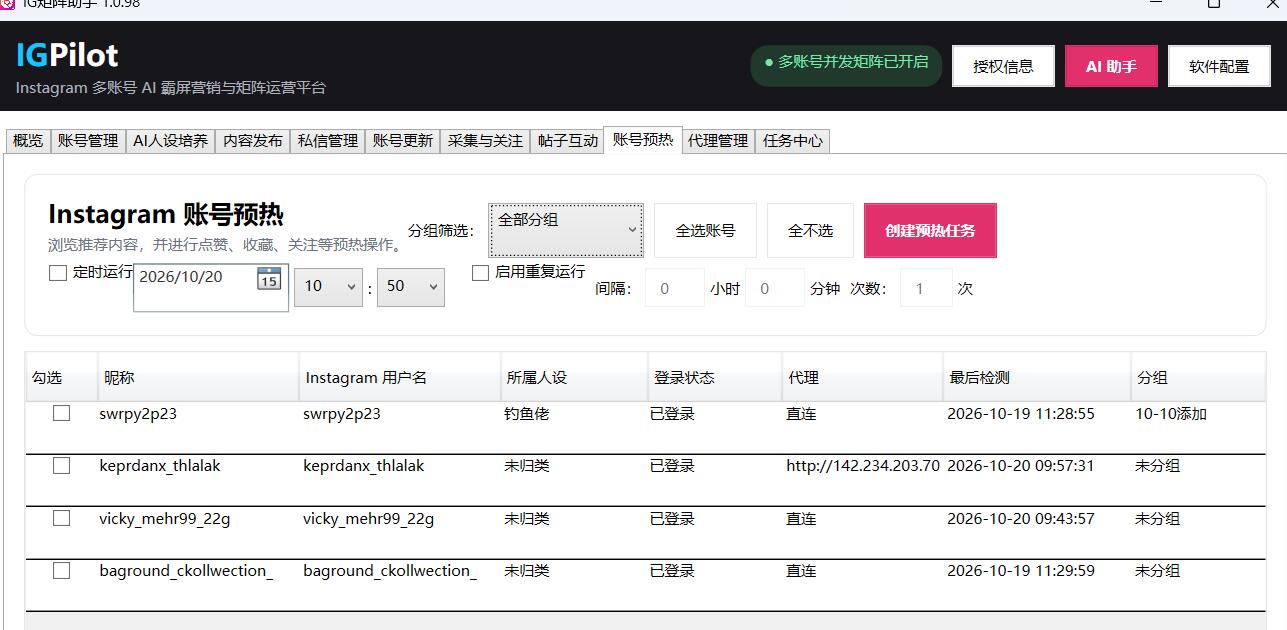Click the 全选账号 button
Screen dimensions: 1287x630
tap(705, 230)
